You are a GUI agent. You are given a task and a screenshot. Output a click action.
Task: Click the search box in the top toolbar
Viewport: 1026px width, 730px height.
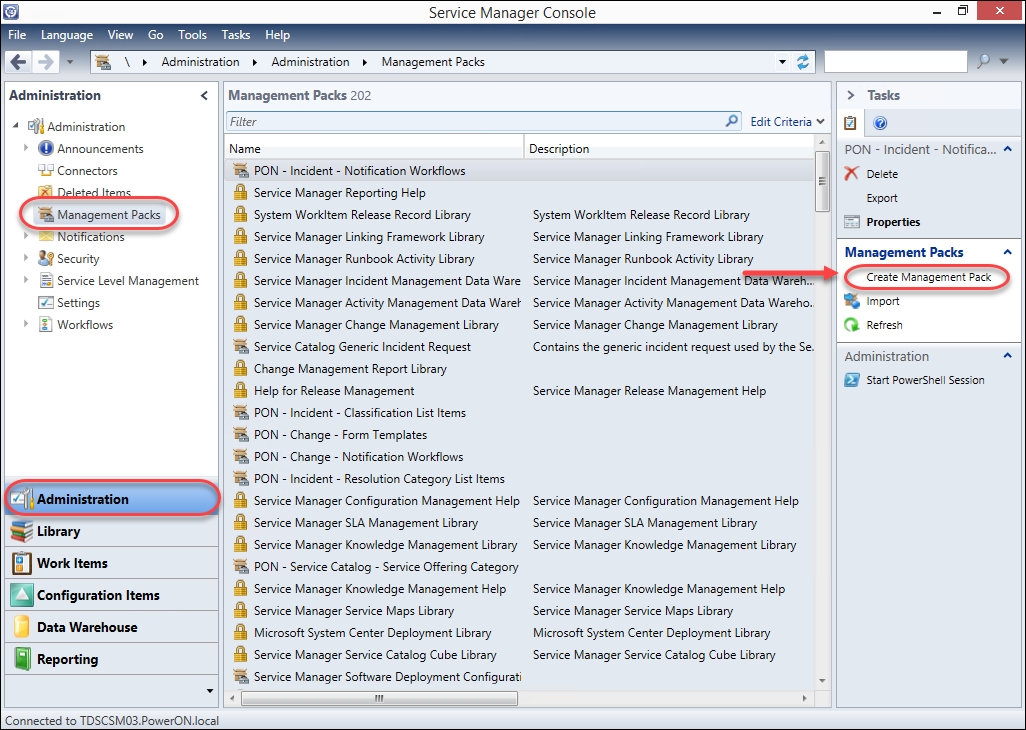point(895,62)
